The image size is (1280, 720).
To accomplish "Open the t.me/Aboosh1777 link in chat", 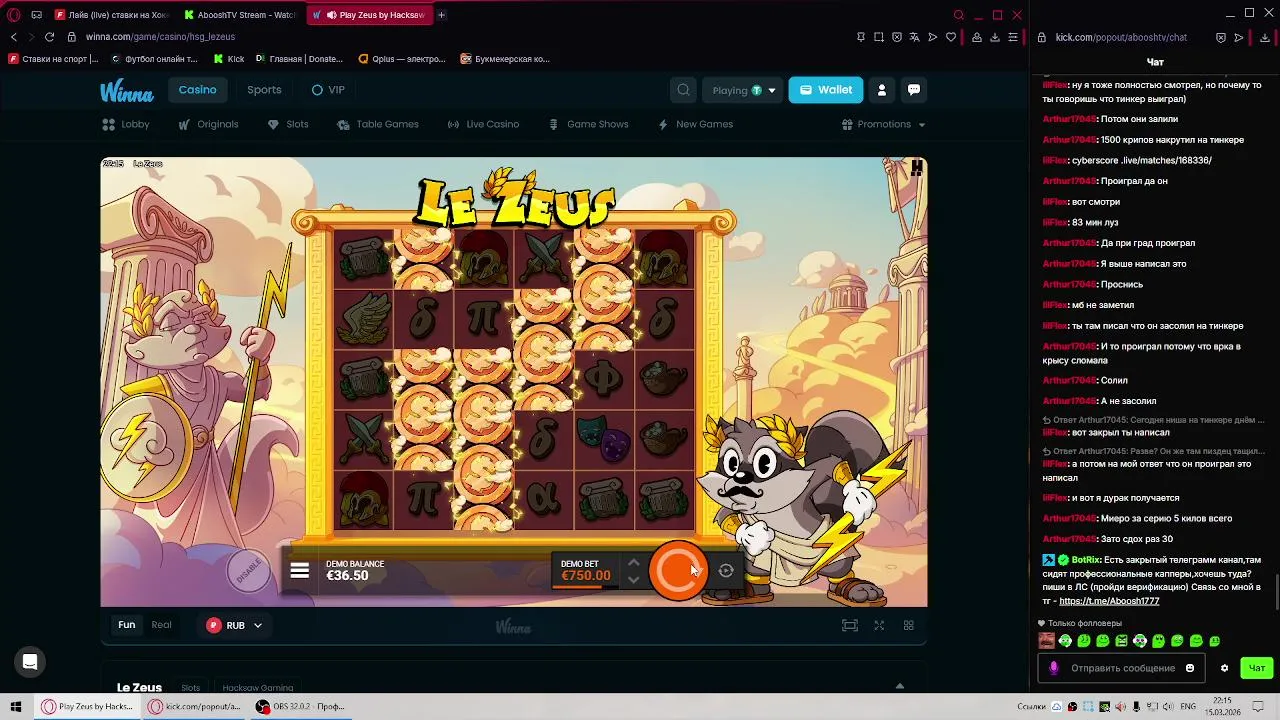I will click(1109, 601).
